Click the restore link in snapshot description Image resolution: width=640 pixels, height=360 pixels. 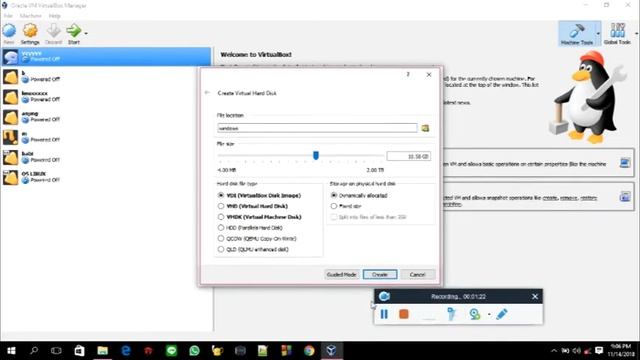pos(589,198)
